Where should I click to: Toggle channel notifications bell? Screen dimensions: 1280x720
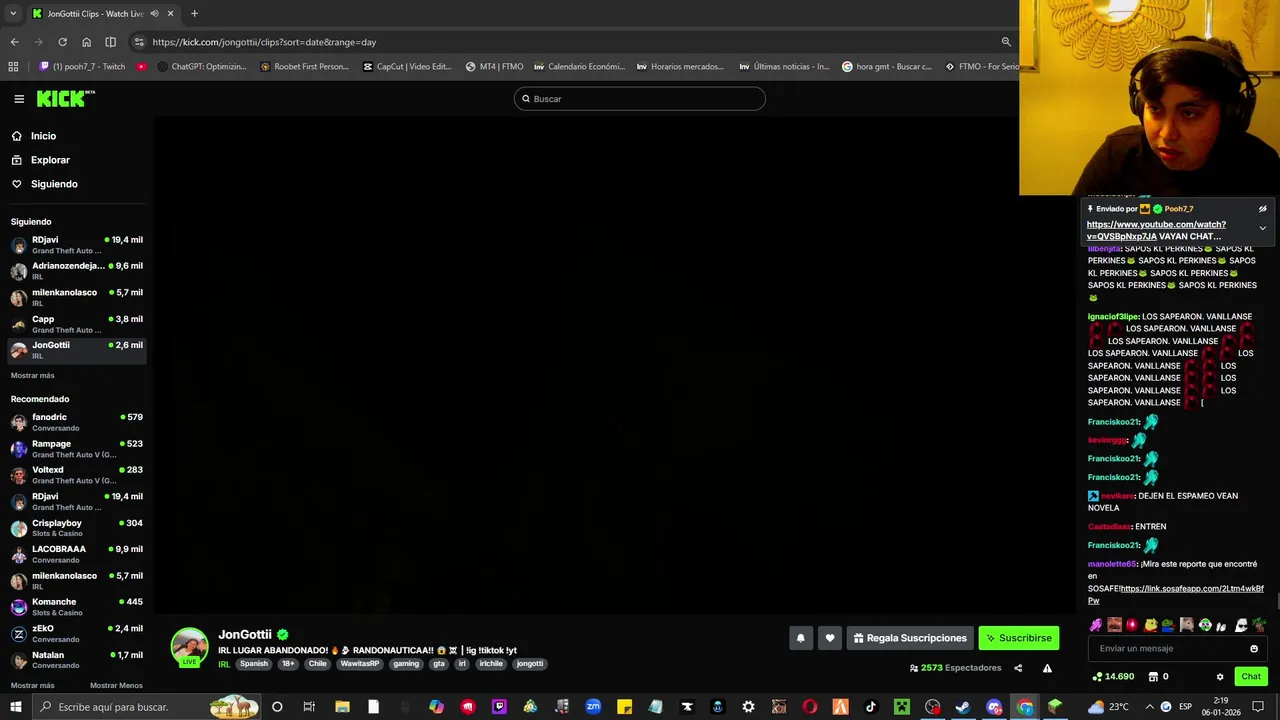800,638
